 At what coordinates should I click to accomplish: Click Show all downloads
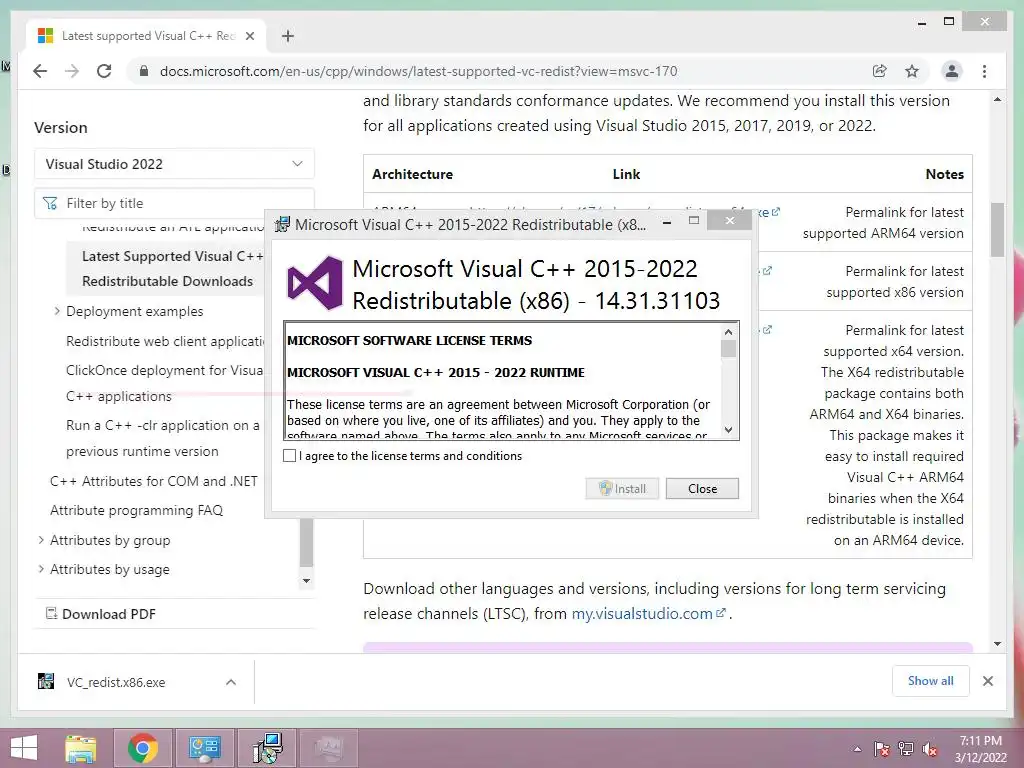click(930, 681)
